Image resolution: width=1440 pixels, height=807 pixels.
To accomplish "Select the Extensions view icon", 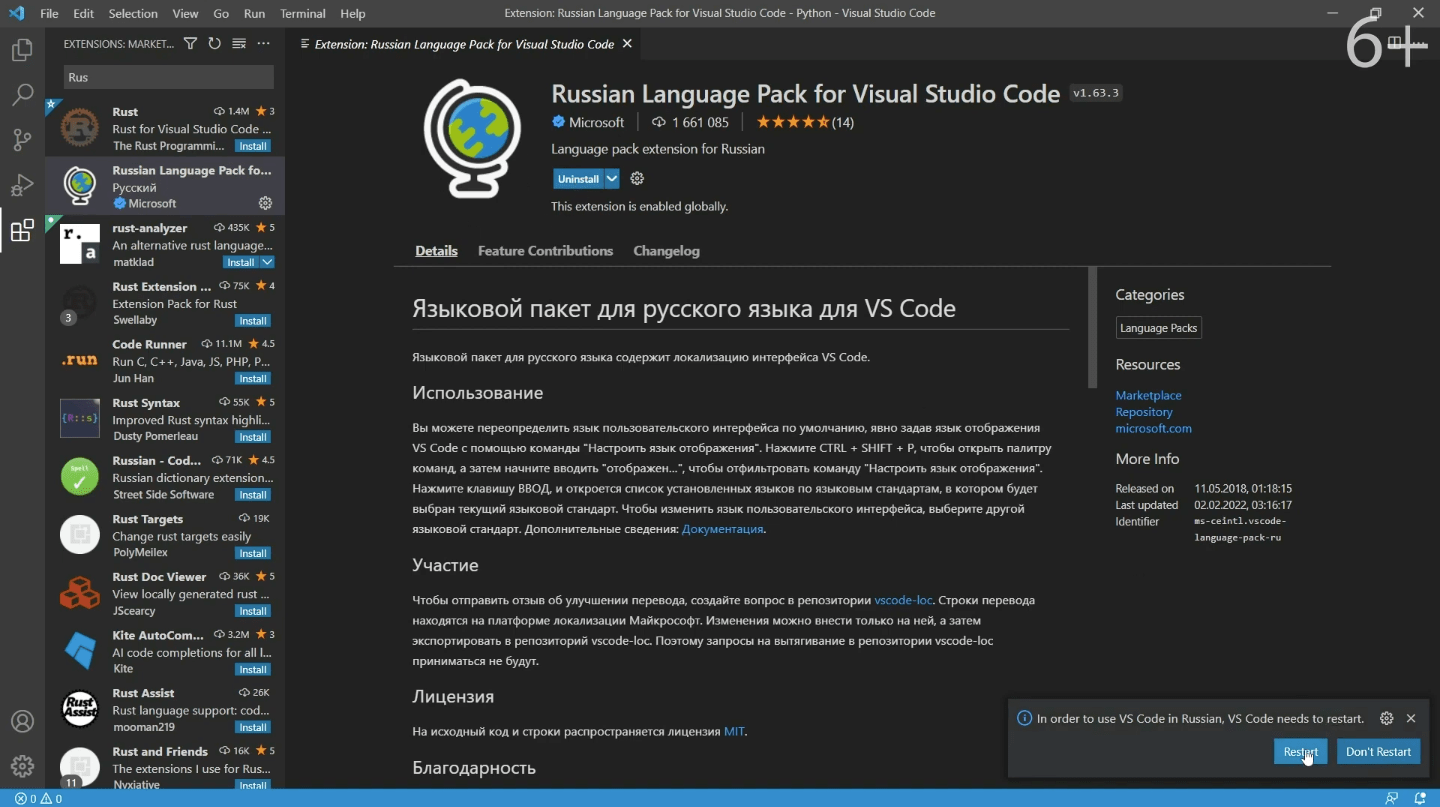I will coord(22,231).
